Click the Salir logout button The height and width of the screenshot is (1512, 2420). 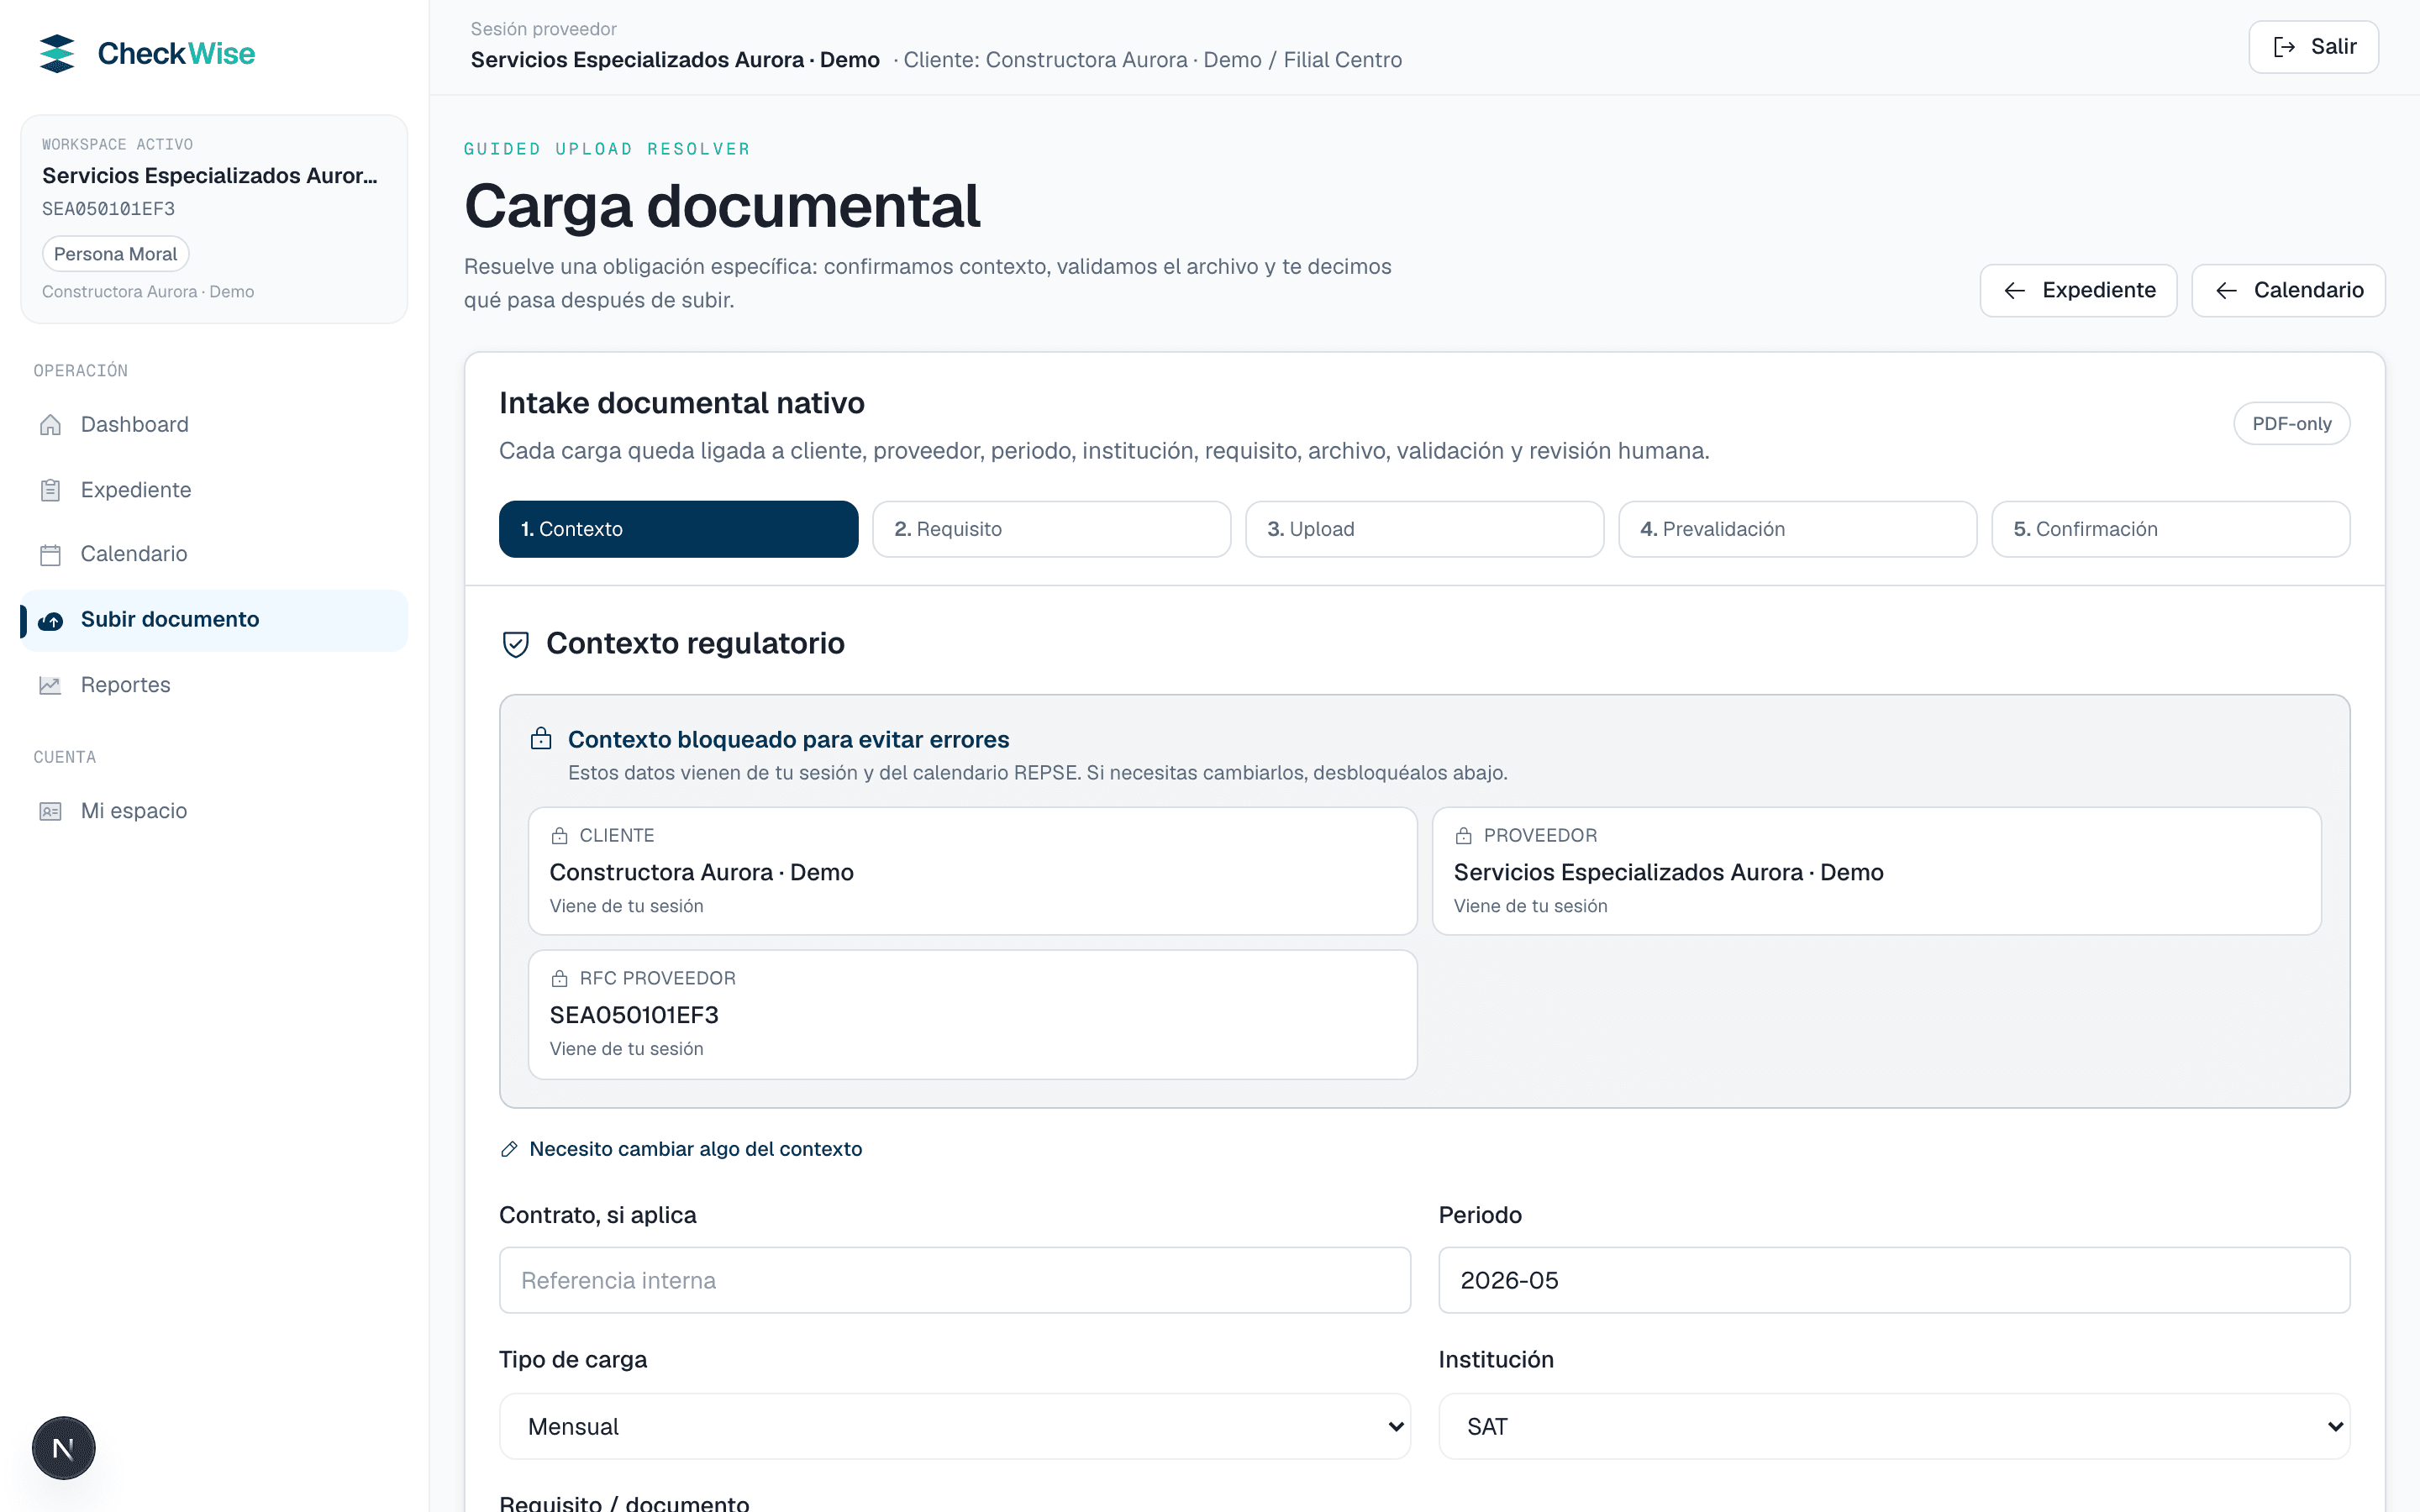click(x=2313, y=47)
